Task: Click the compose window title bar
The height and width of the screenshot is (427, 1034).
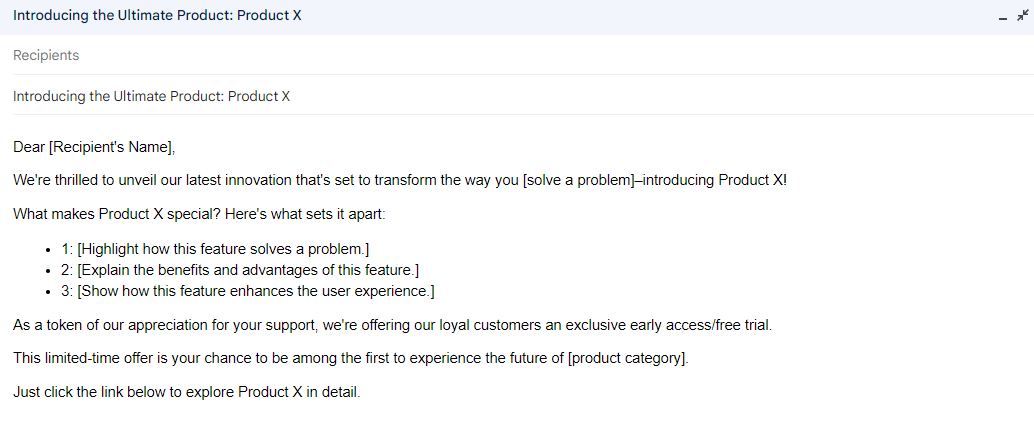Action: [500, 17]
